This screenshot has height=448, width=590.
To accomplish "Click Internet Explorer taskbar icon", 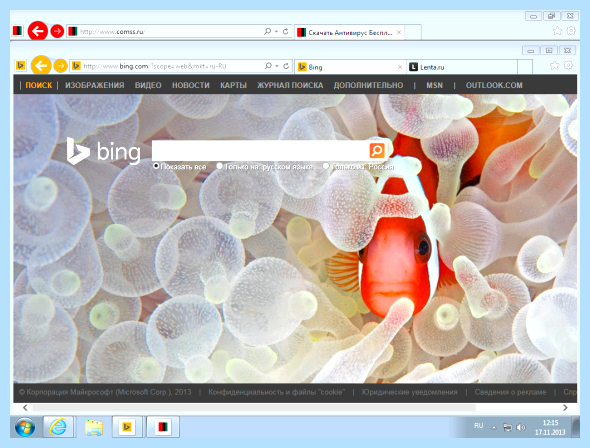I will (59, 427).
